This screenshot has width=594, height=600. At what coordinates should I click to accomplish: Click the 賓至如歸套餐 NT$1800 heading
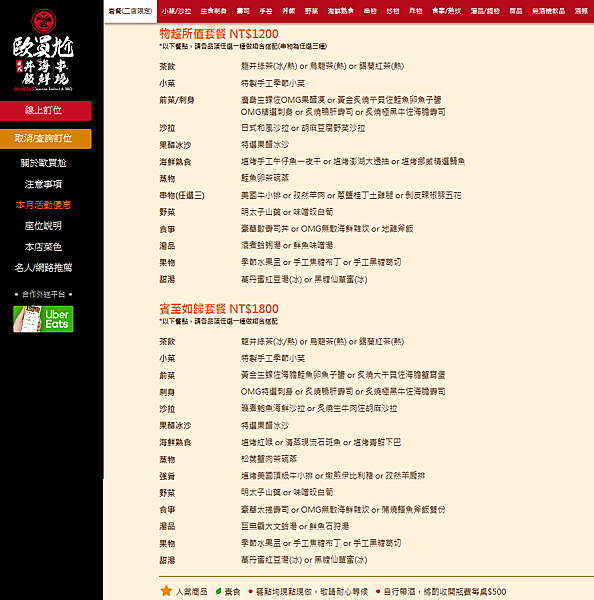pos(219,309)
